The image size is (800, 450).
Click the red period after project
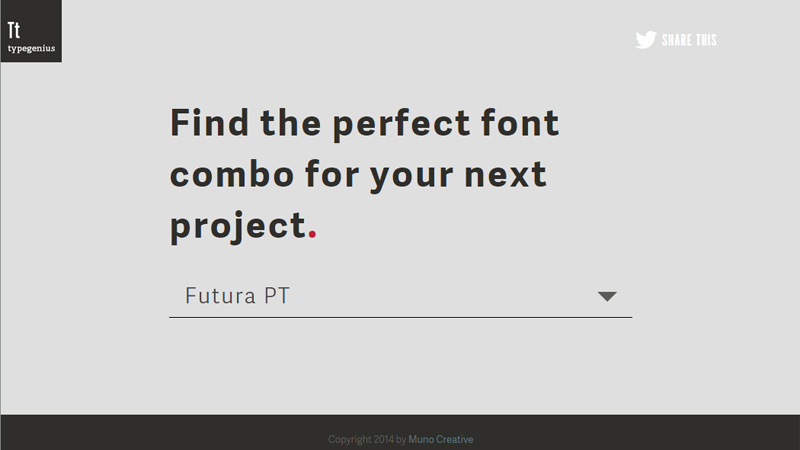[312, 234]
